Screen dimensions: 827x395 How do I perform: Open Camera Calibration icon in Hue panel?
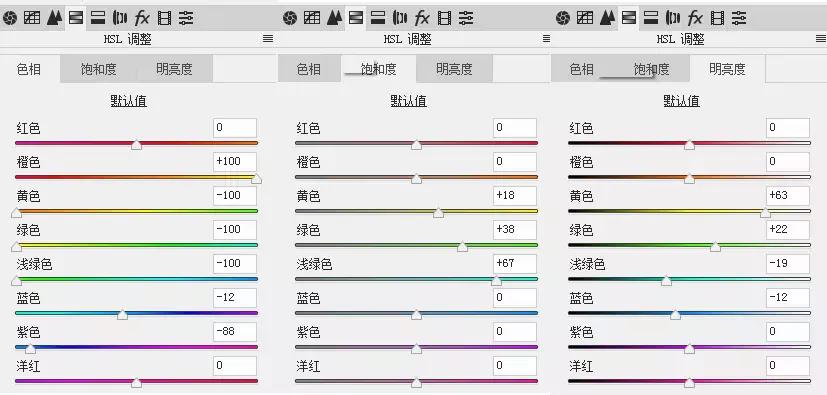[x=165, y=18]
